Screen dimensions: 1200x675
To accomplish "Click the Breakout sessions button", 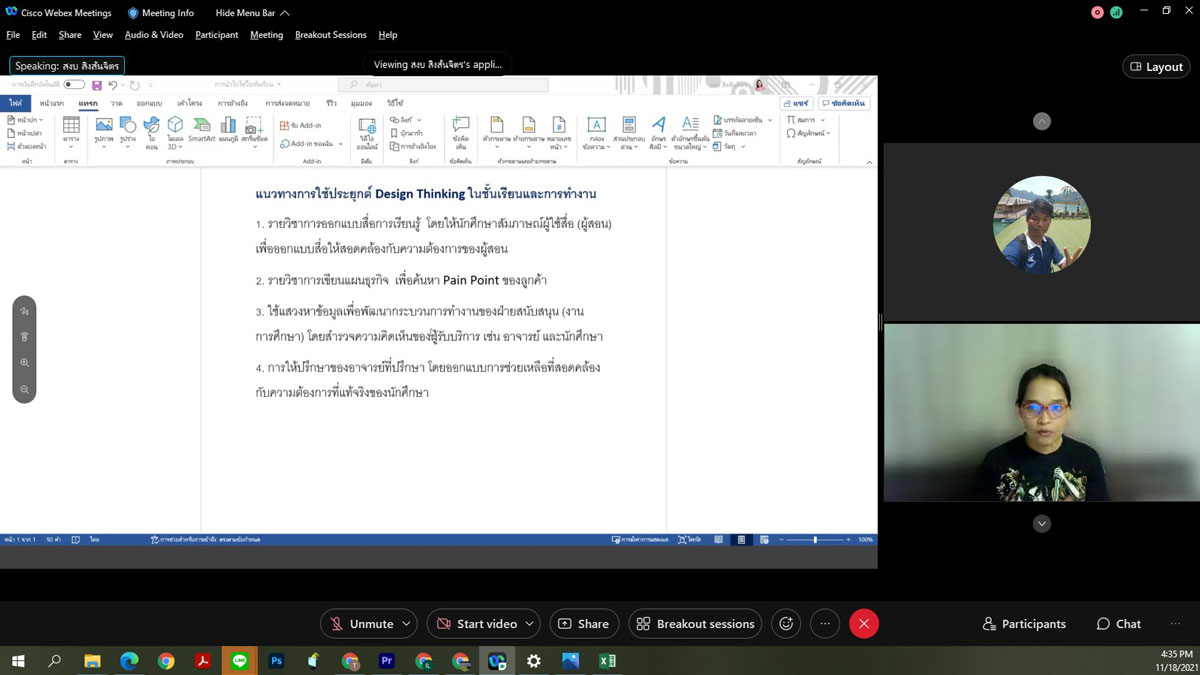I will tap(695, 624).
